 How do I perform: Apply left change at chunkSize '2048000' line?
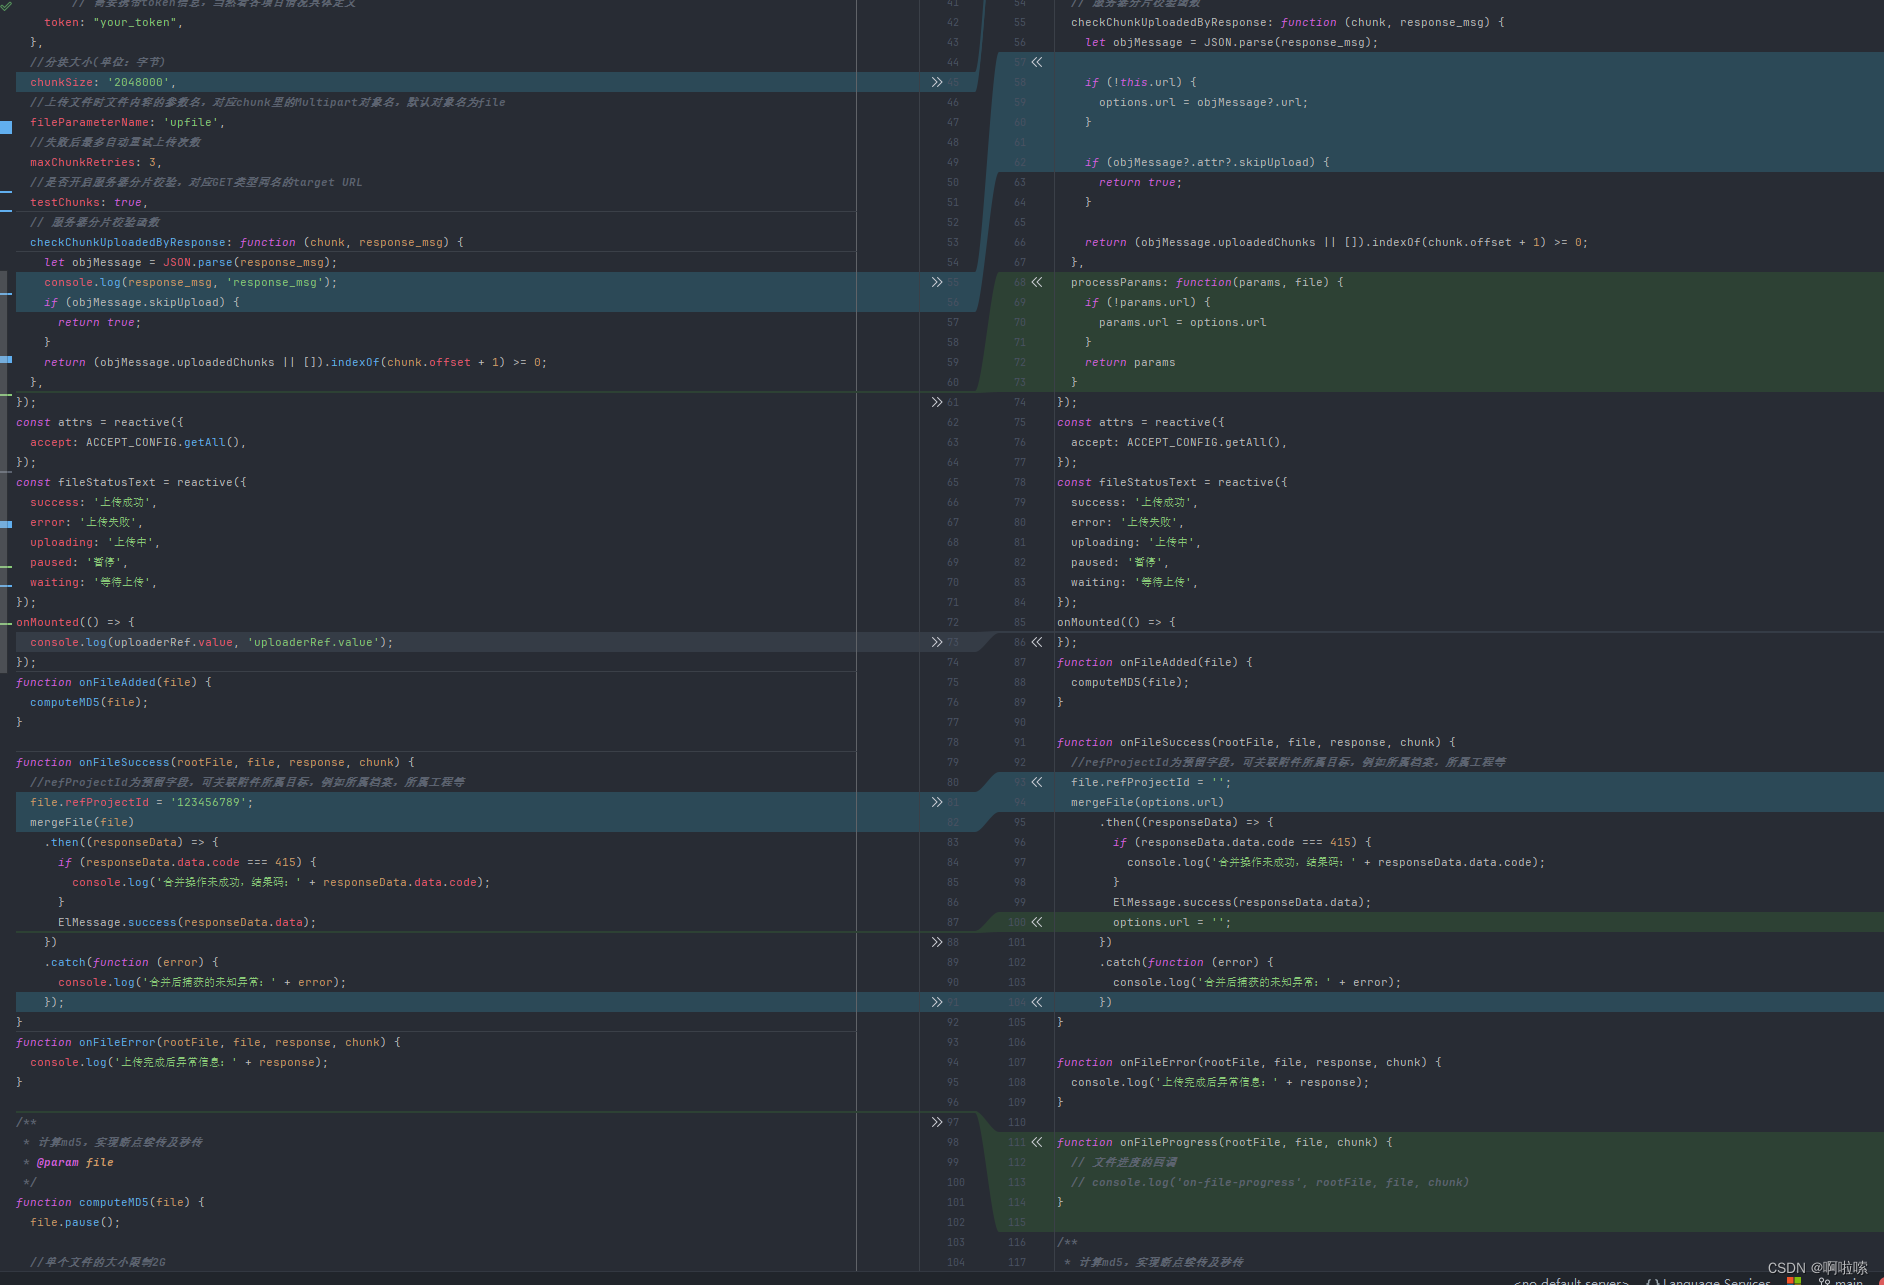tap(936, 82)
